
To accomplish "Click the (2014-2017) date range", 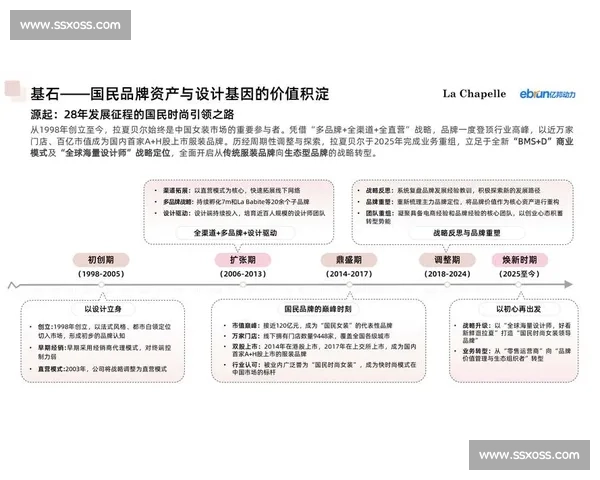I will [x=349, y=274].
